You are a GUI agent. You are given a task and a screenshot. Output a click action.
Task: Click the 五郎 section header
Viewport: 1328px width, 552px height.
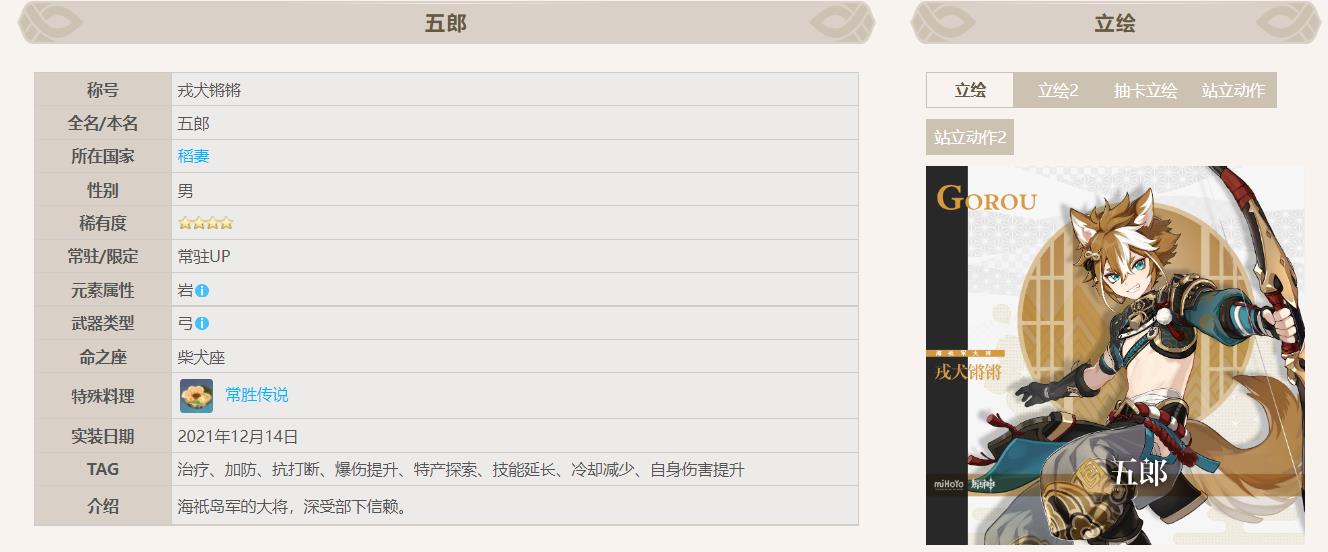pyautogui.click(x=446, y=23)
